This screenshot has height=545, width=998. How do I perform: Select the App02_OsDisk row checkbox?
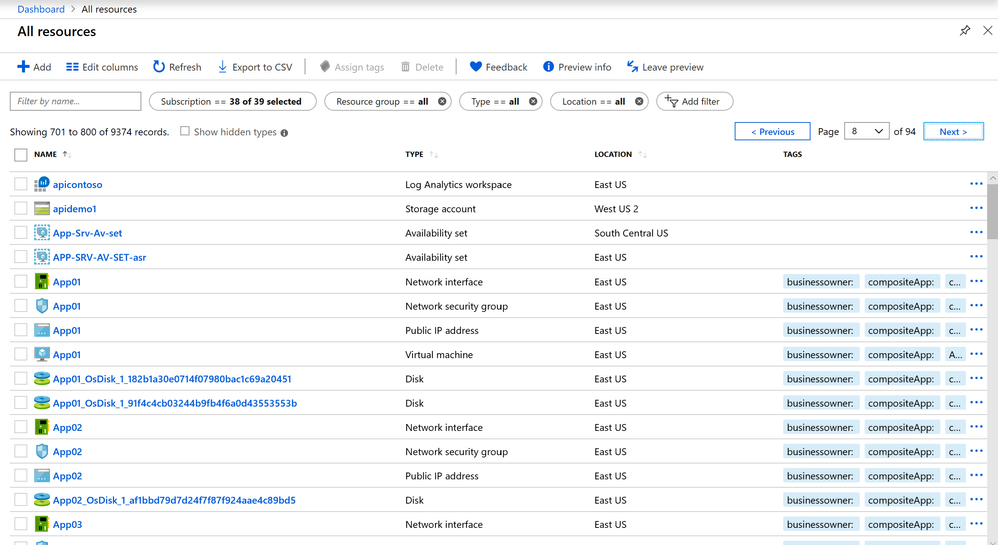click(20, 500)
